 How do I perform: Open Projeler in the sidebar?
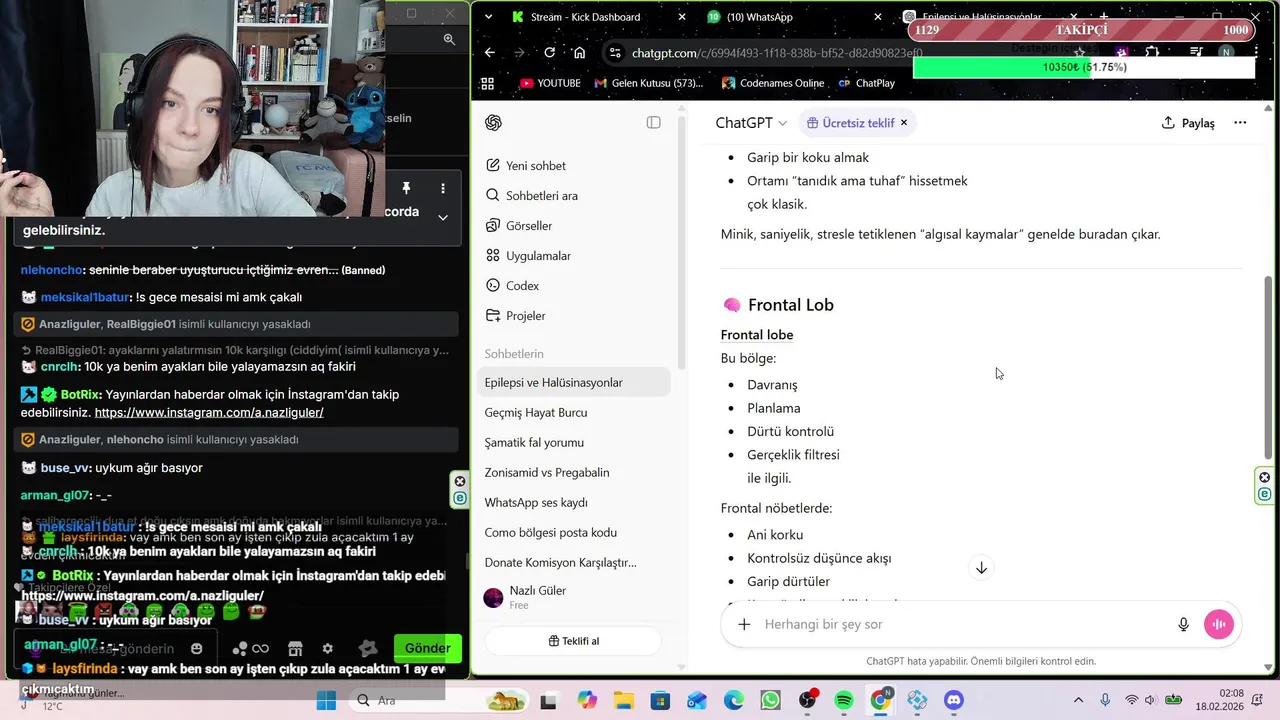pyautogui.click(x=575, y=316)
